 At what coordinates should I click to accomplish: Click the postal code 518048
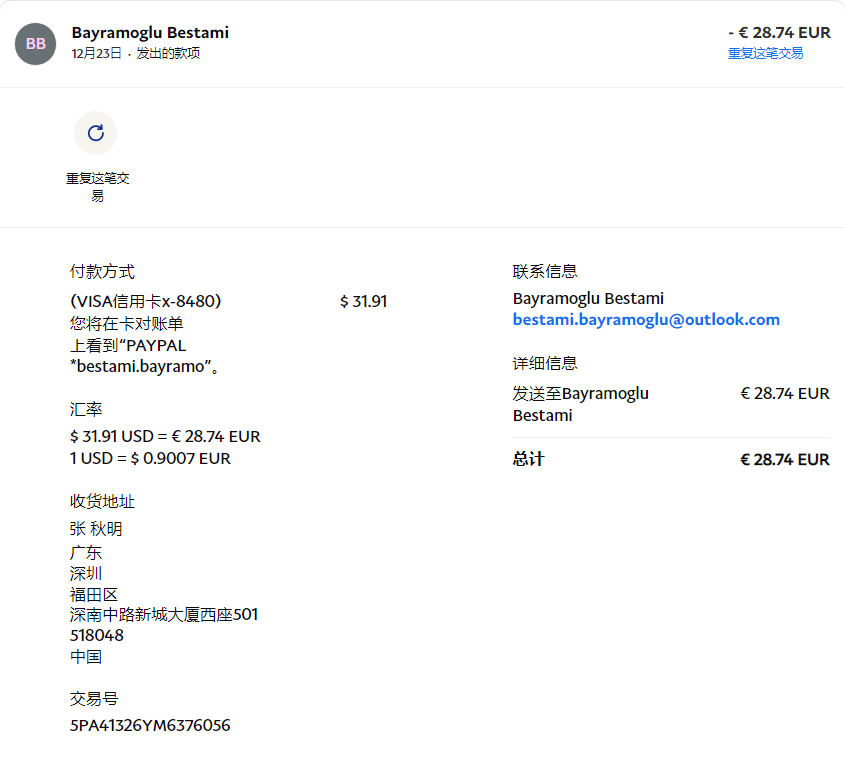97,636
